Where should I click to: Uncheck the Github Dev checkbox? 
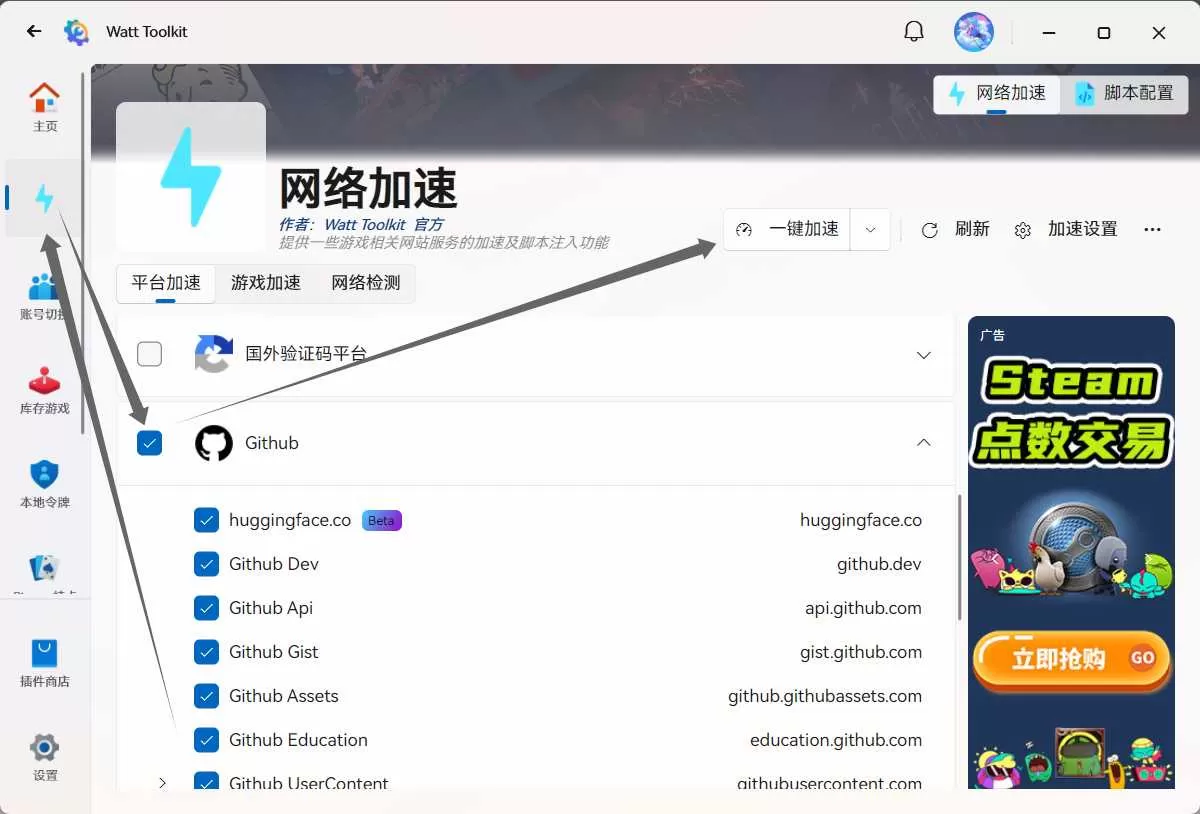coord(206,564)
